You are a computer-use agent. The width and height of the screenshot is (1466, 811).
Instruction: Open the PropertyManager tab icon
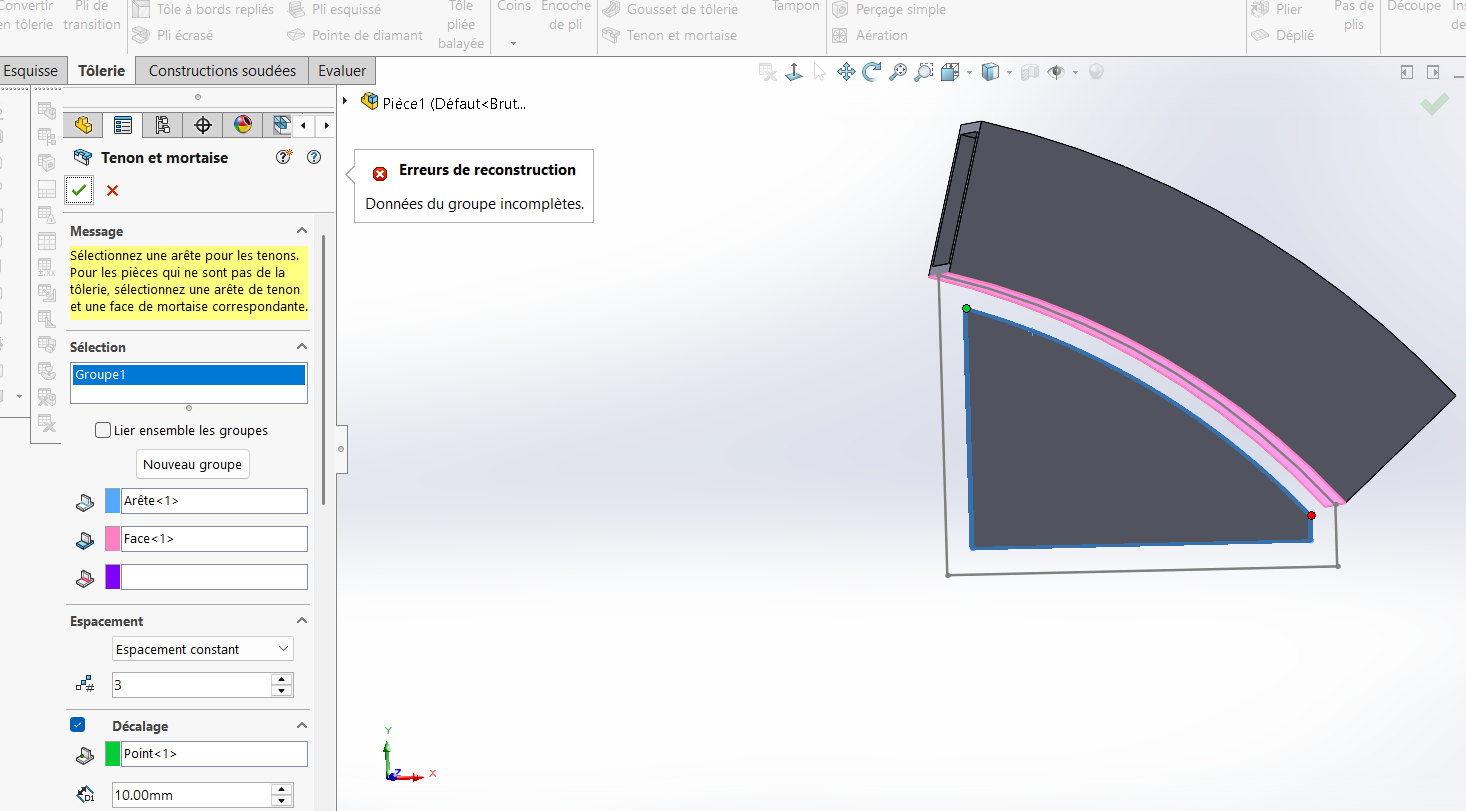pyautogui.click(x=123, y=125)
